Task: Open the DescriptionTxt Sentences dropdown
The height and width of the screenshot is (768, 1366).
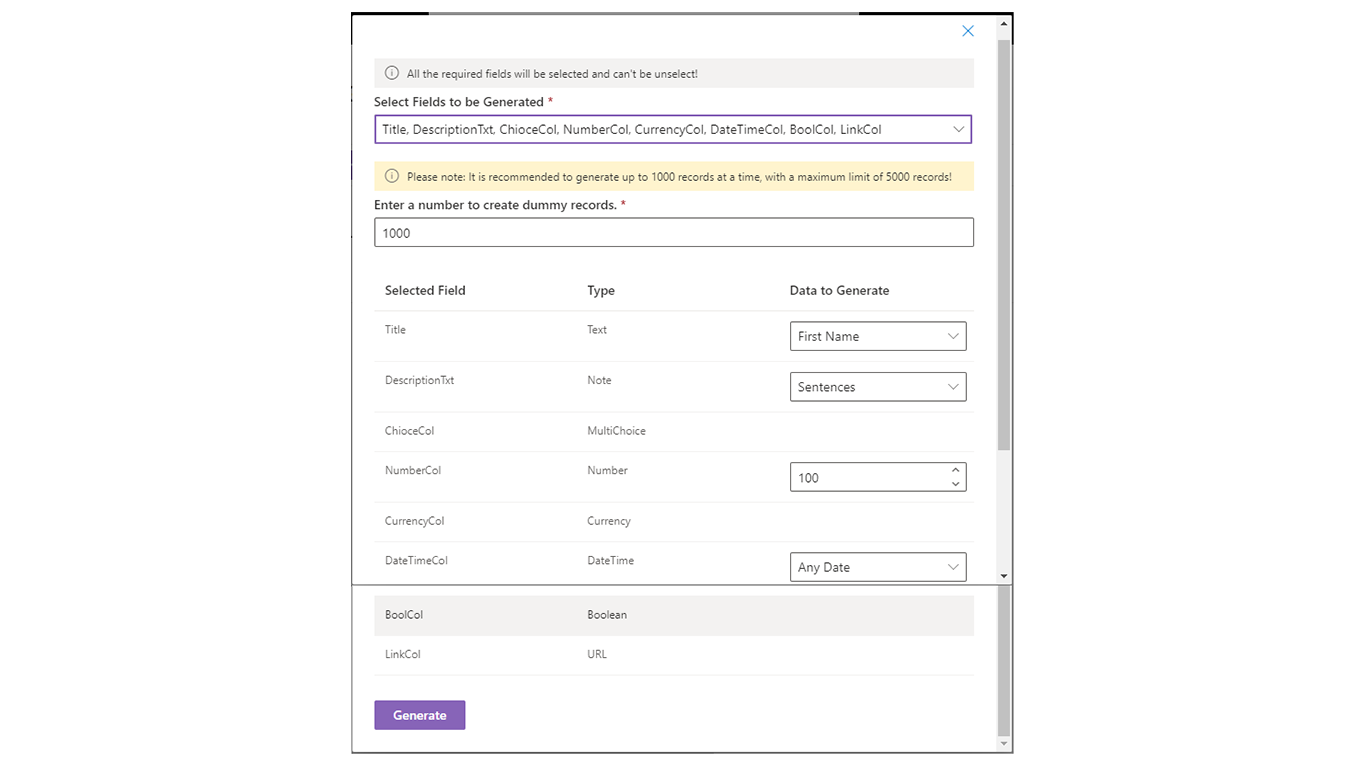Action: pyautogui.click(x=878, y=387)
